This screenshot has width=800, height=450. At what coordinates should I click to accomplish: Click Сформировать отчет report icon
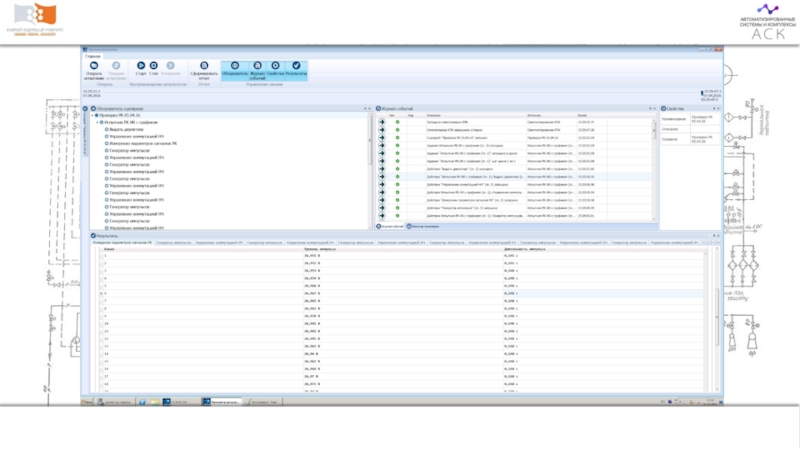pyautogui.click(x=204, y=65)
